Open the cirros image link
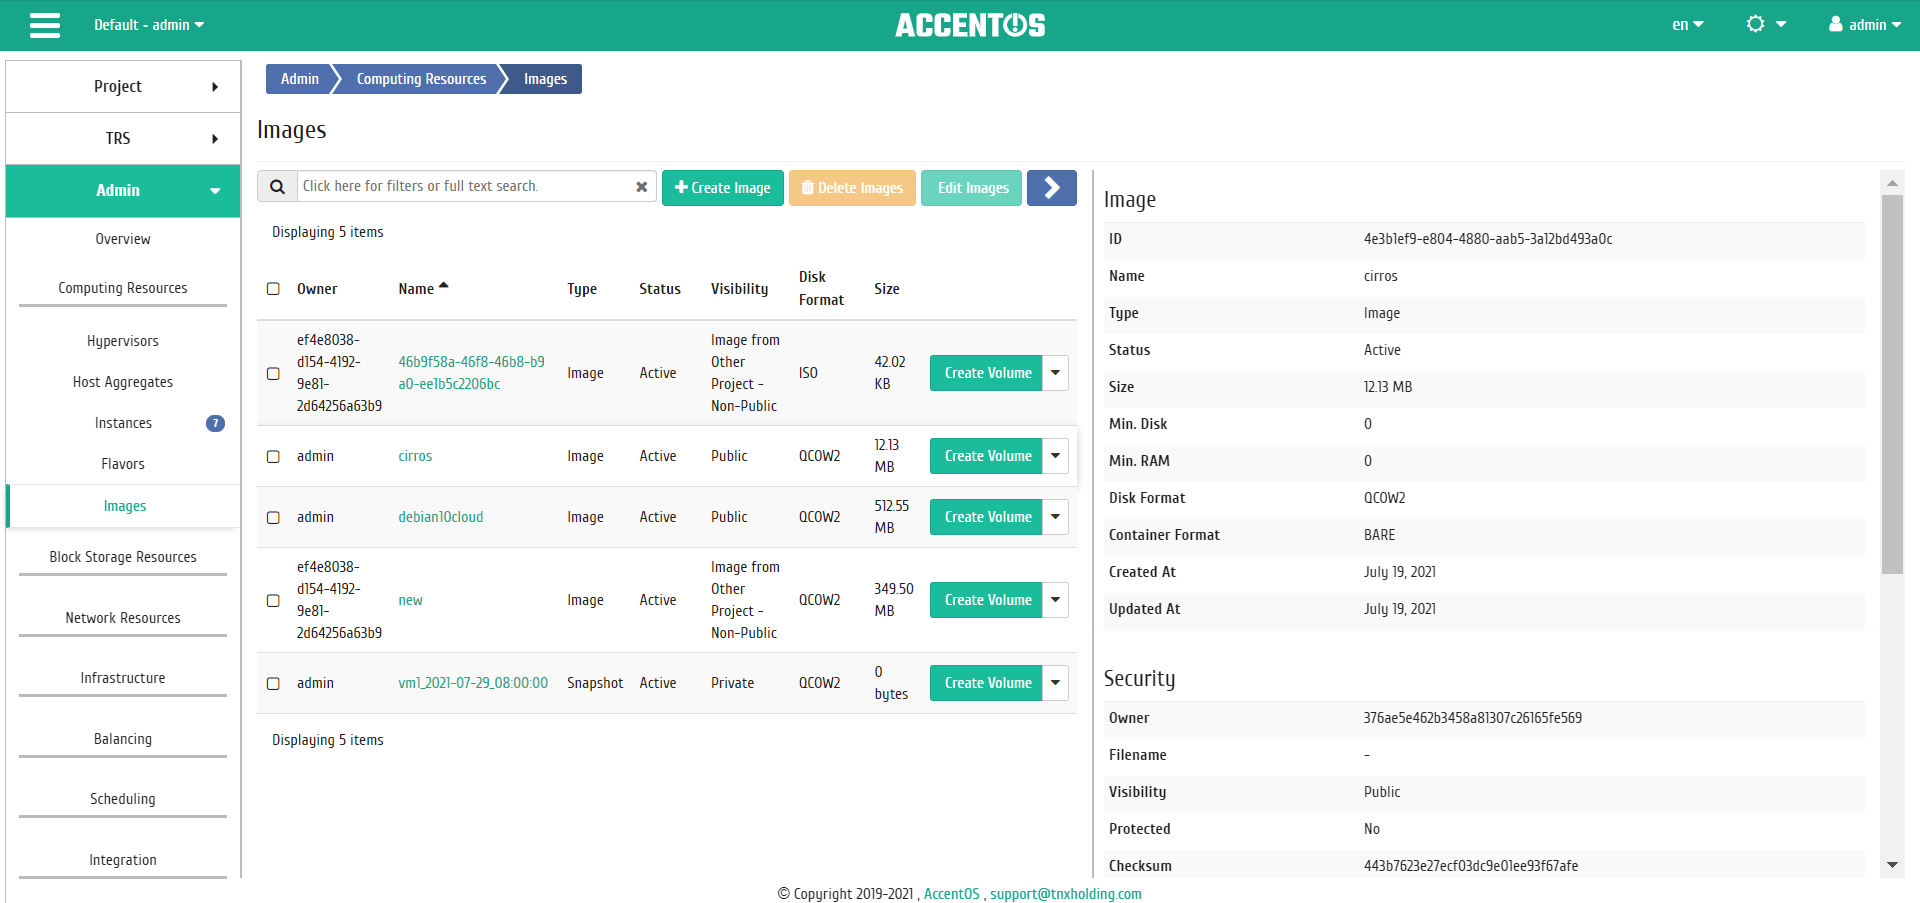 coord(415,456)
